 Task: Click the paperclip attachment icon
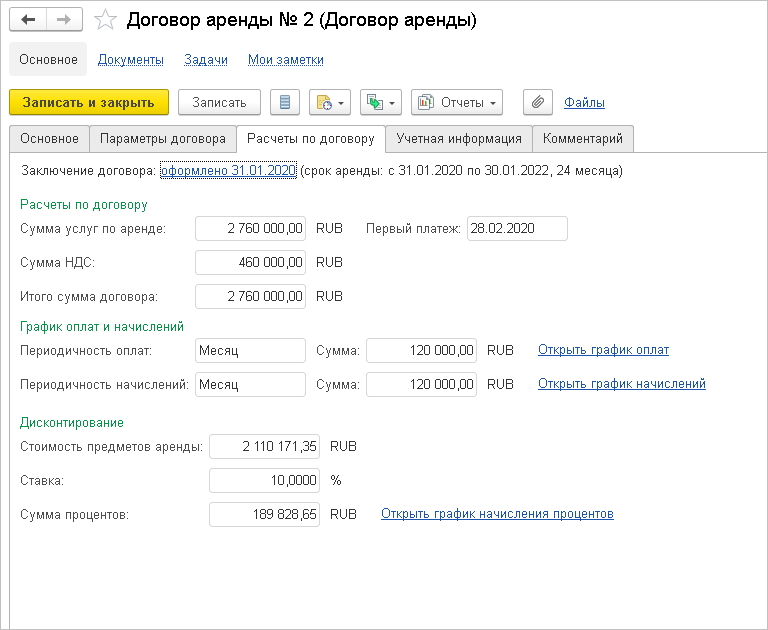point(538,102)
